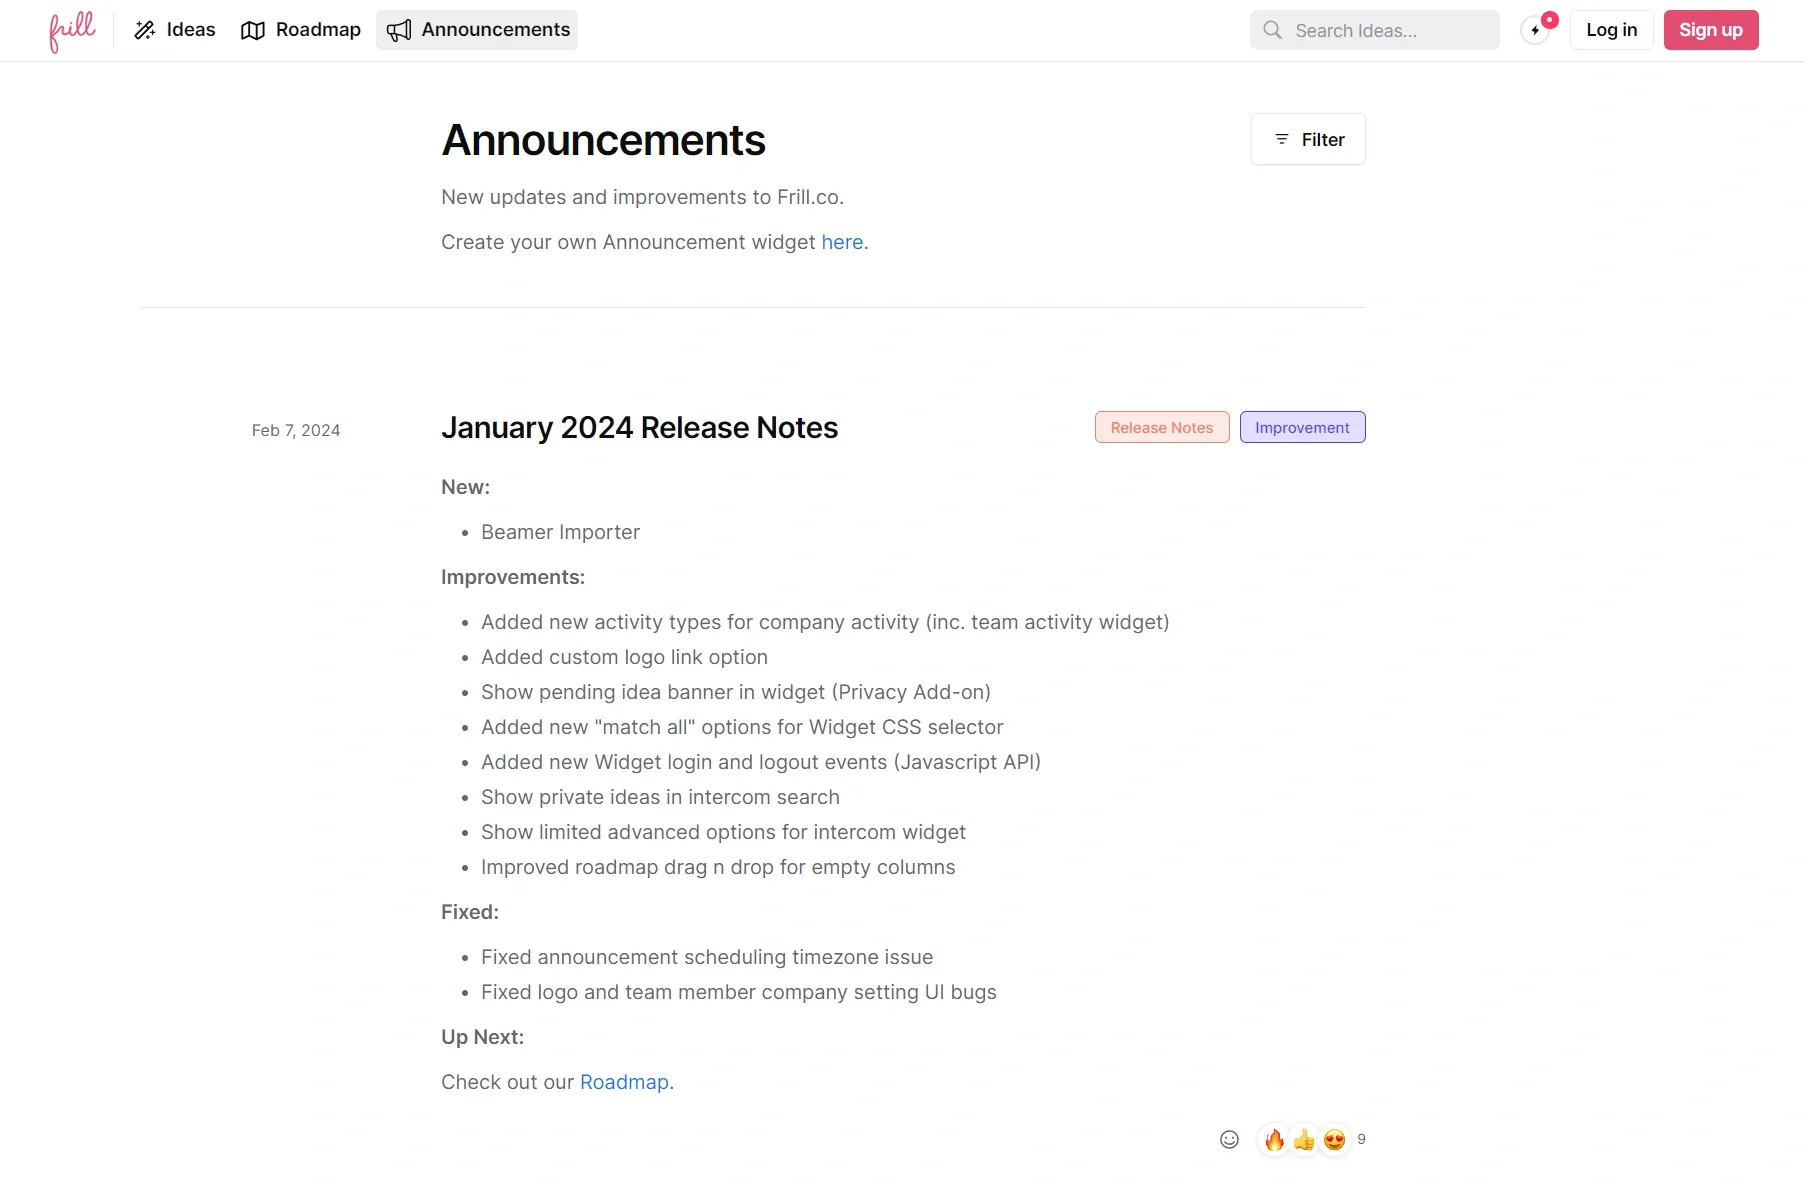
Task: Open the Filter panel
Action: [1308, 139]
